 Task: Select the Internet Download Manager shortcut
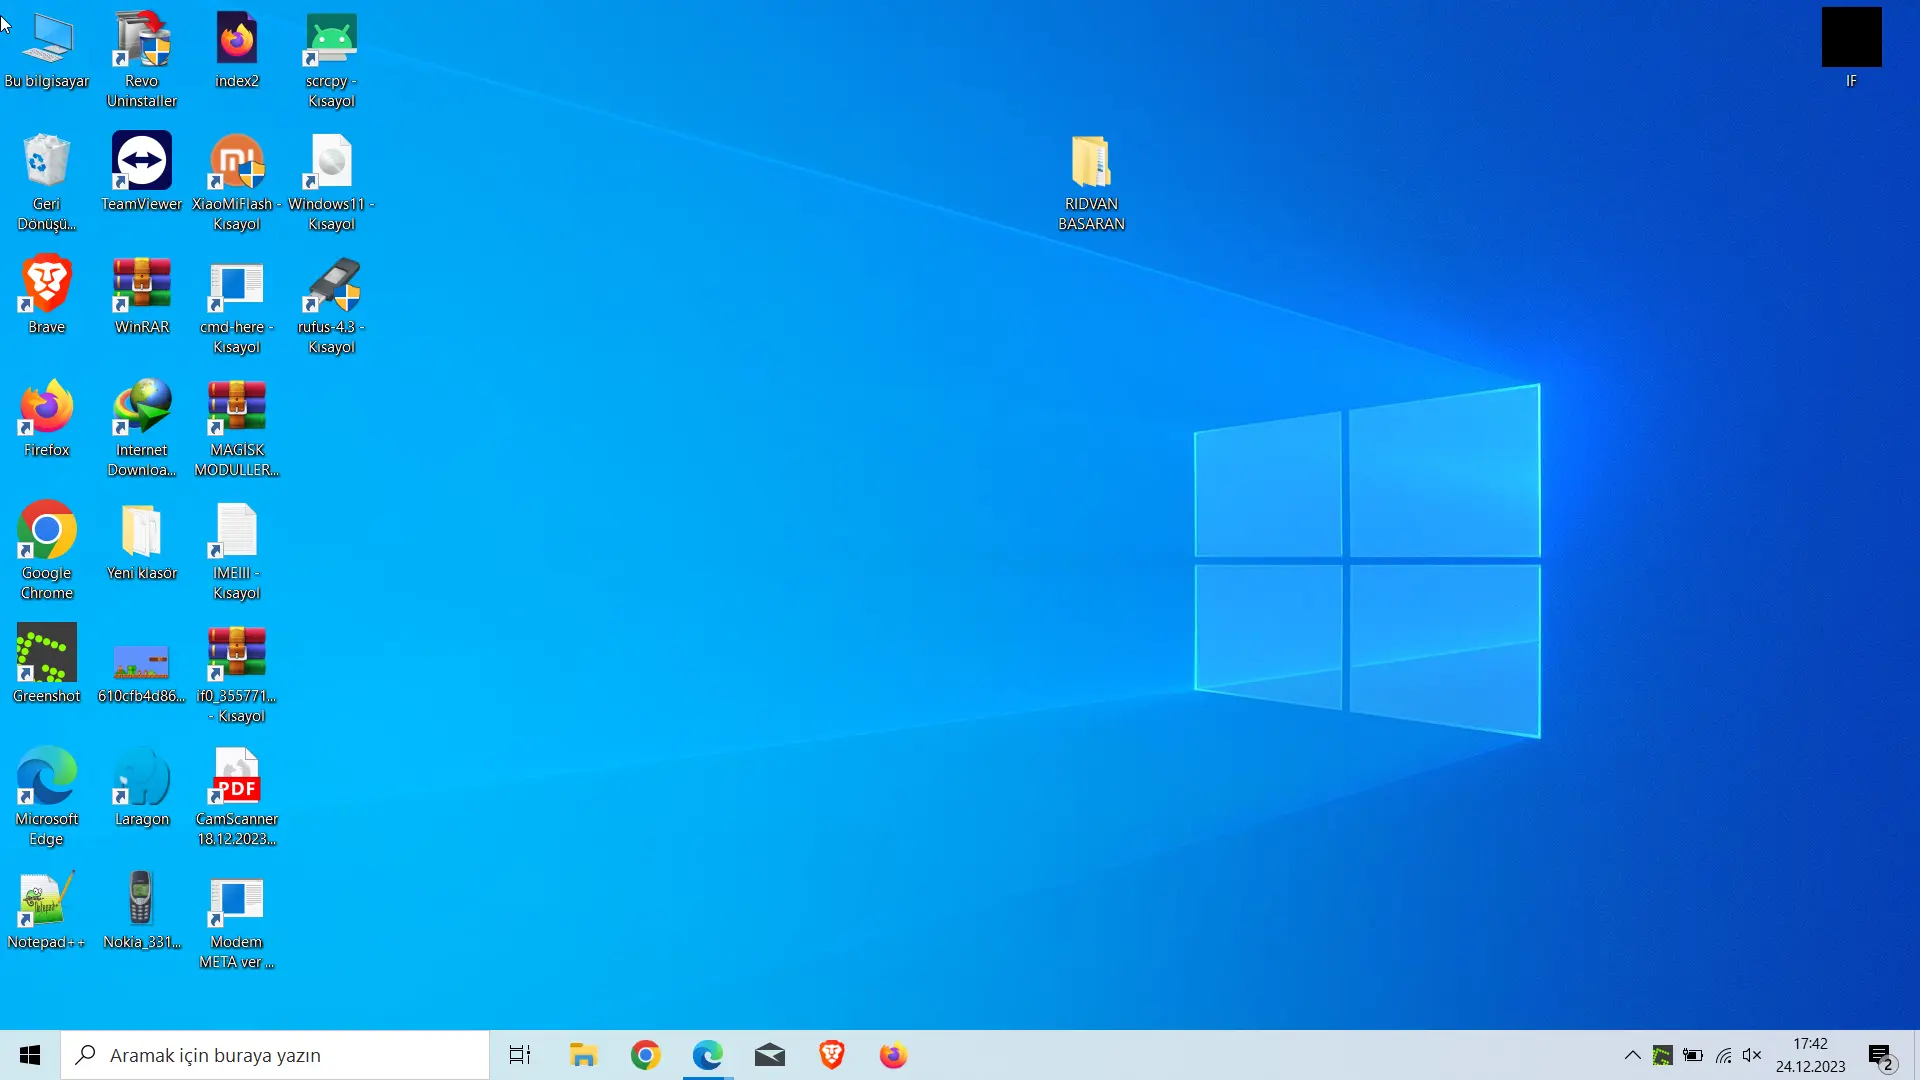(x=142, y=429)
